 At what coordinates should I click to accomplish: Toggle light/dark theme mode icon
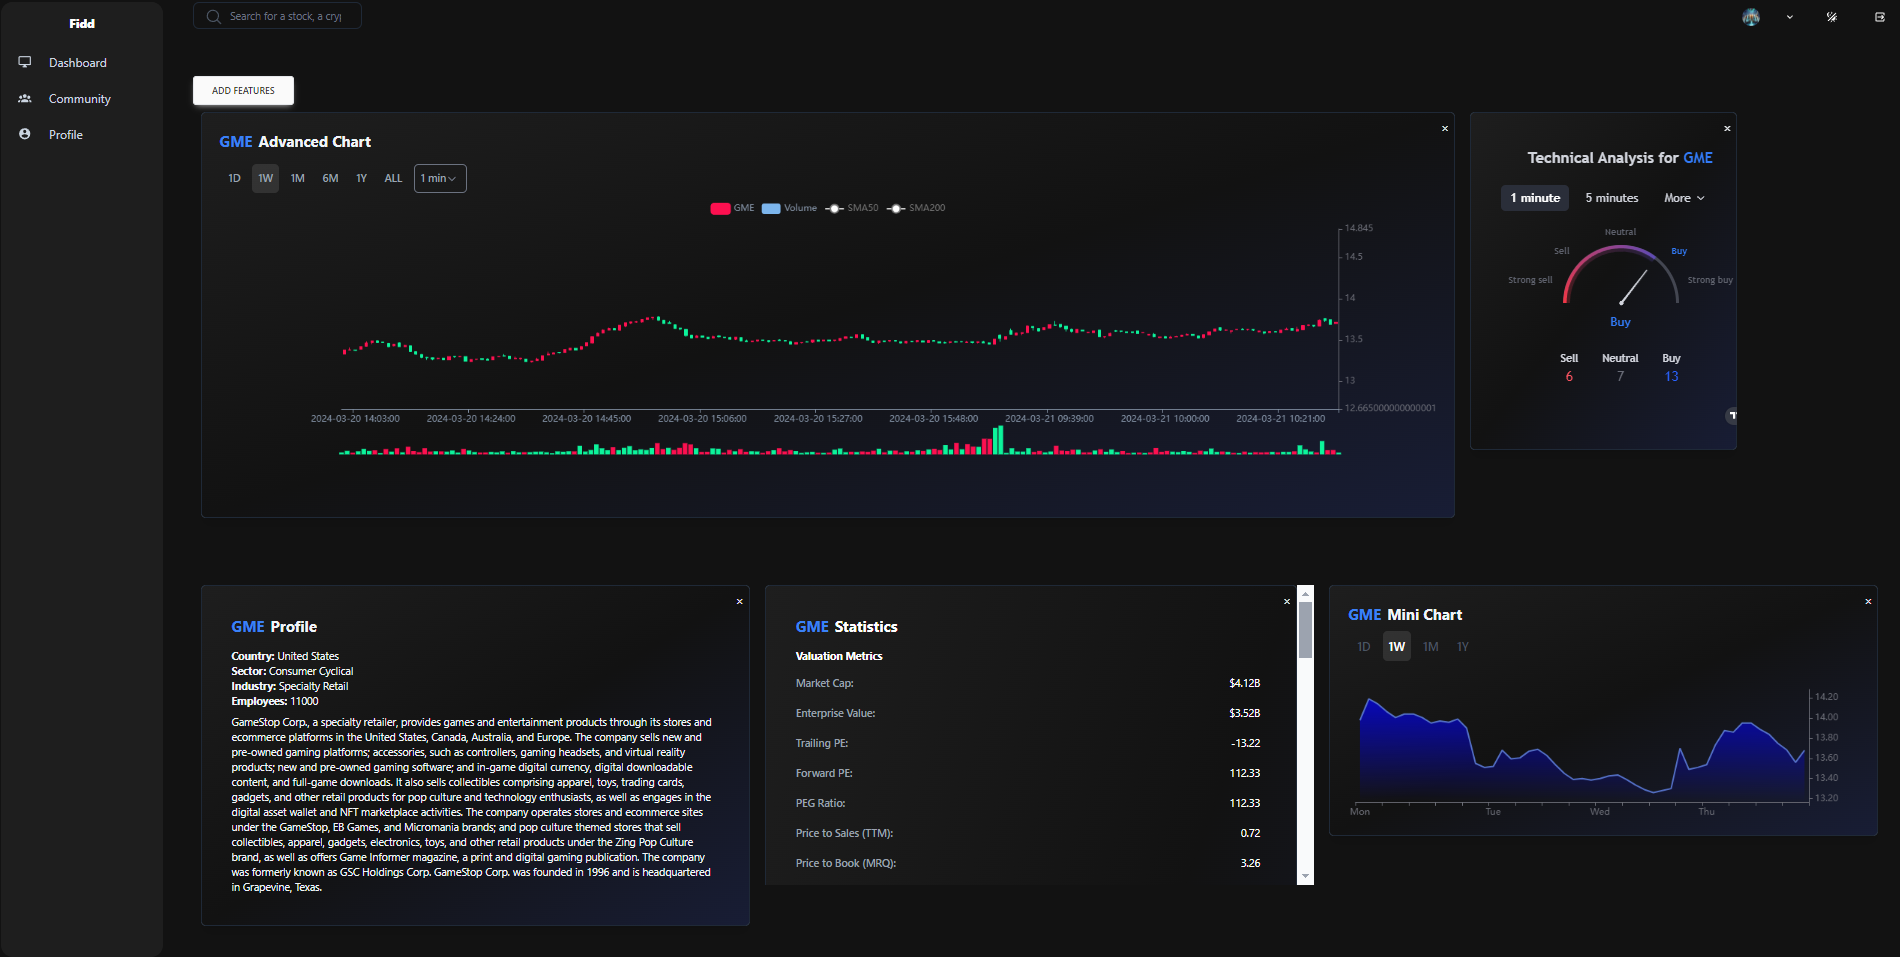pyautogui.click(x=1832, y=17)
